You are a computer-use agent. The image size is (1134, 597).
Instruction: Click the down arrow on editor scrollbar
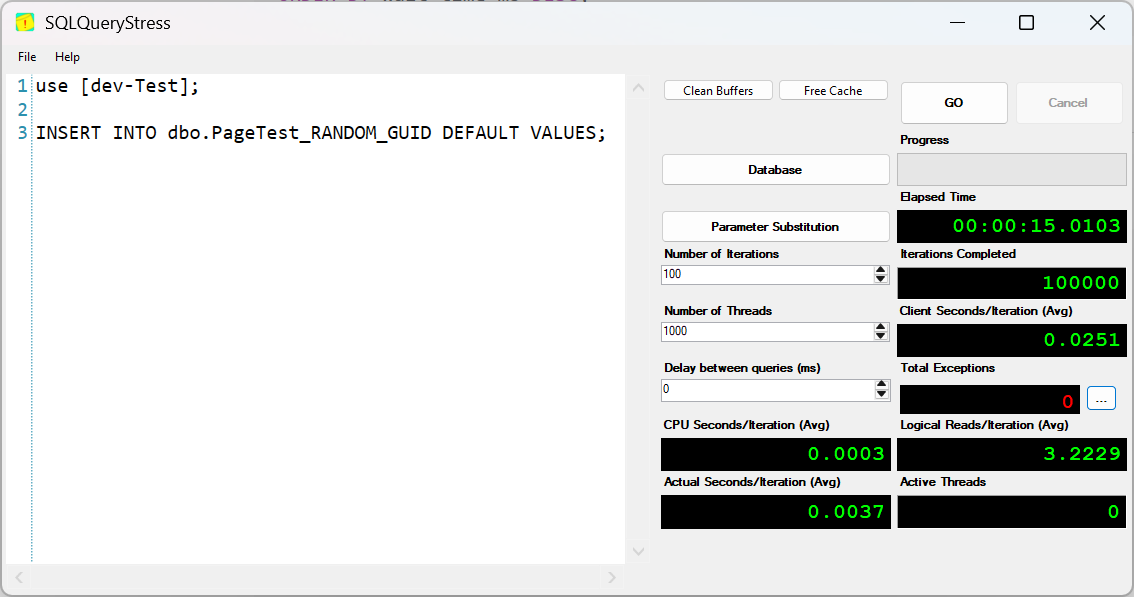[638, 551]
